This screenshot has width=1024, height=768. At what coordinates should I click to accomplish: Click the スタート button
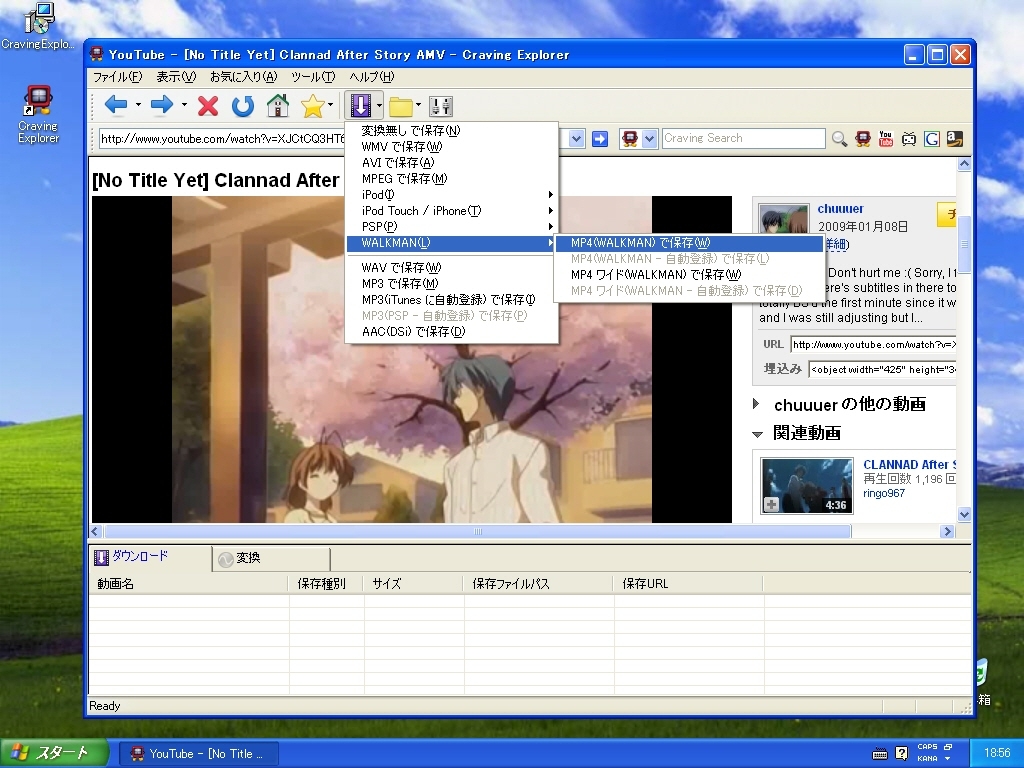(x=54, y=754)
